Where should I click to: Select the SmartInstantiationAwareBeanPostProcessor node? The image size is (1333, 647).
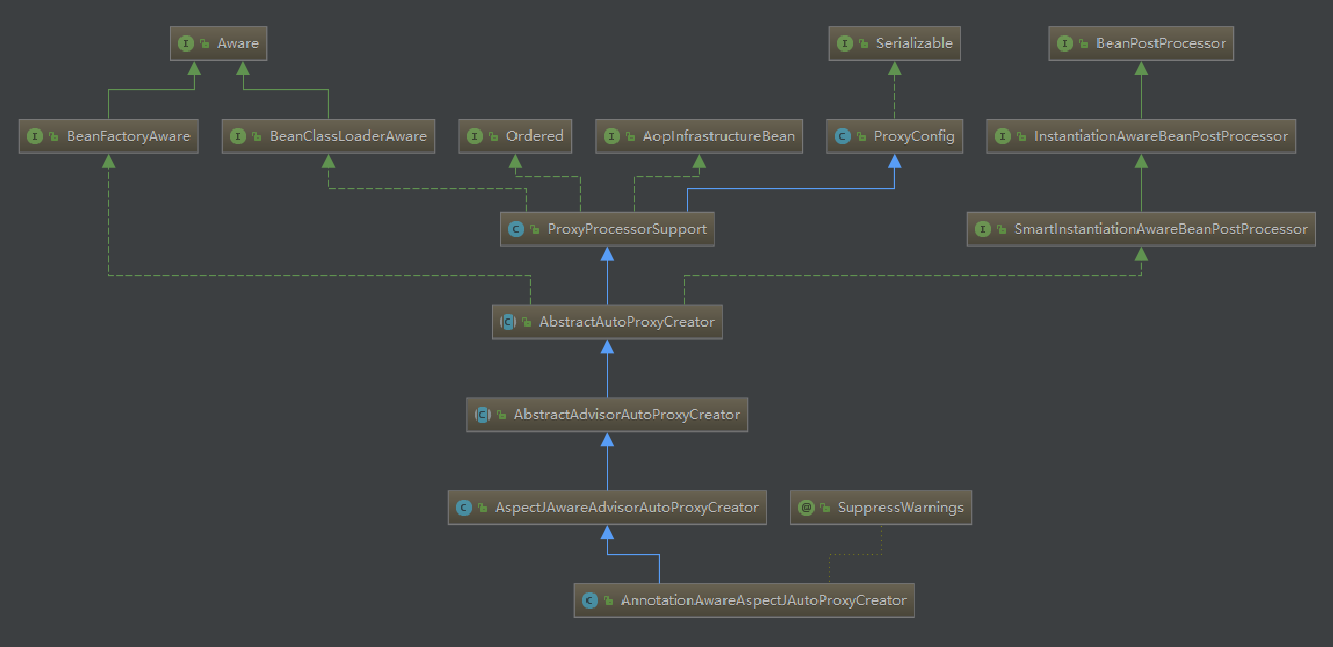coord(1142,229)
